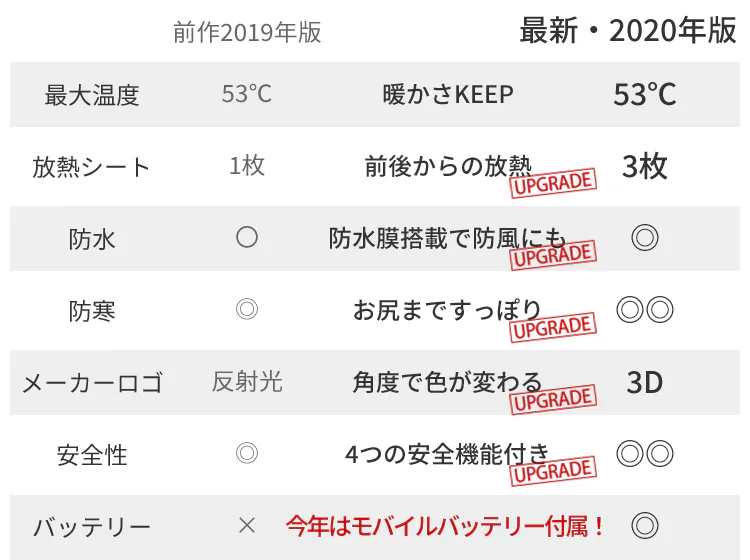Viewport: 750px width, 560px height.
Task: Click the red 今年はモバイルバッテリー付属！ text
Action: (x=446, y=525)
